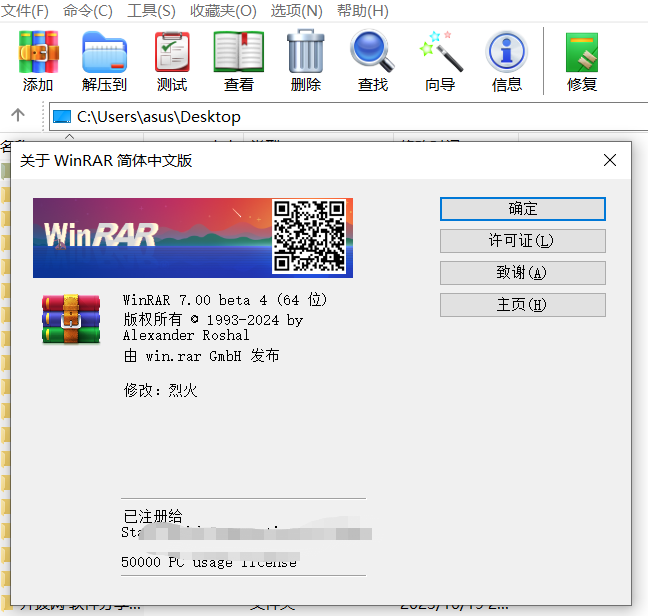This screenshot has height=616, width=648.
Task: Open the View (查看) book icon
Action: point(238,52)
